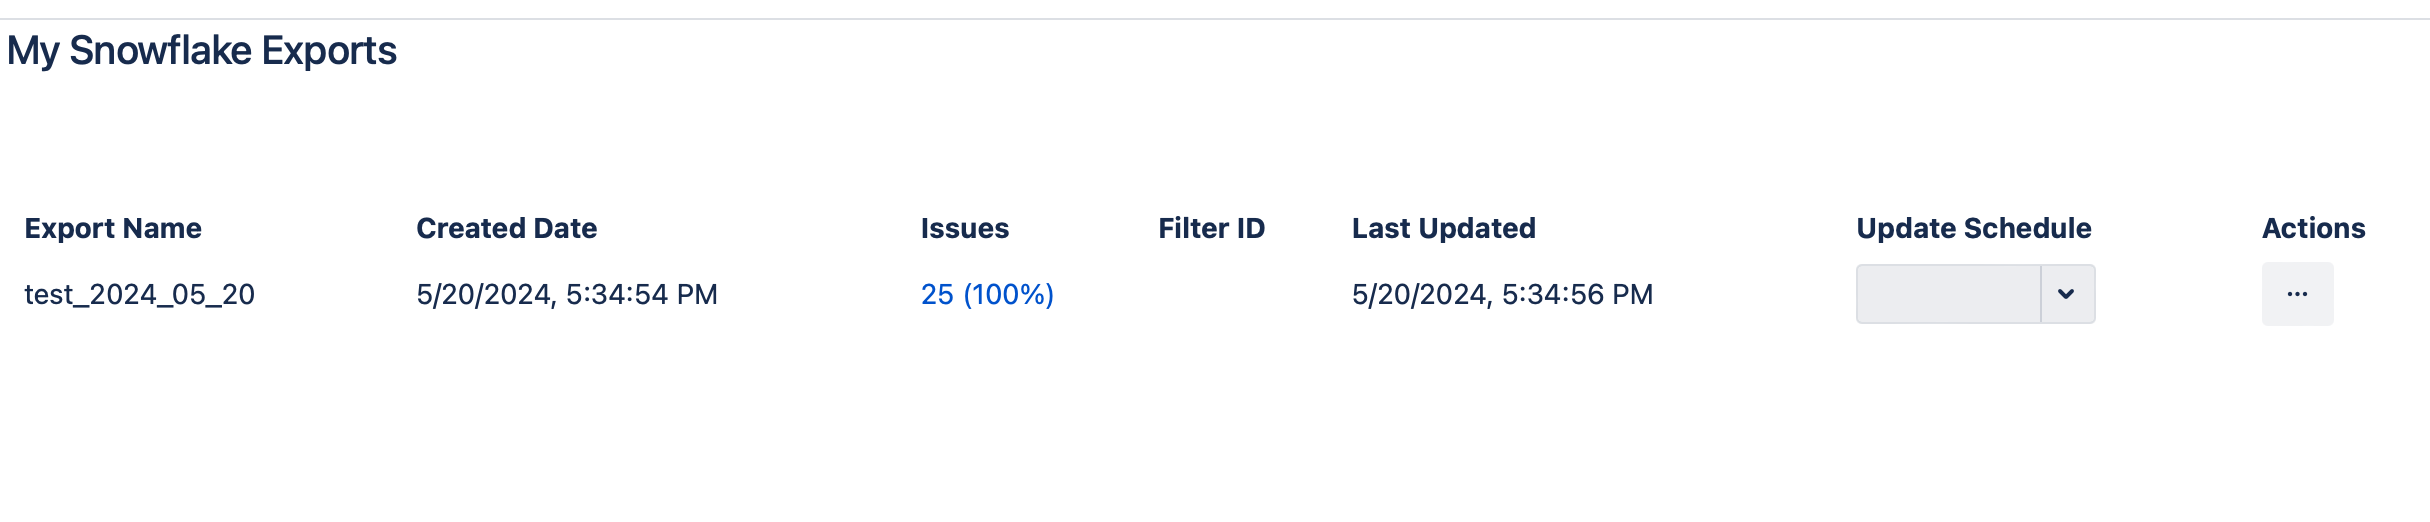Click the 5:34:56 PM last updated time
The image size is (2430, 522).
1577,294
